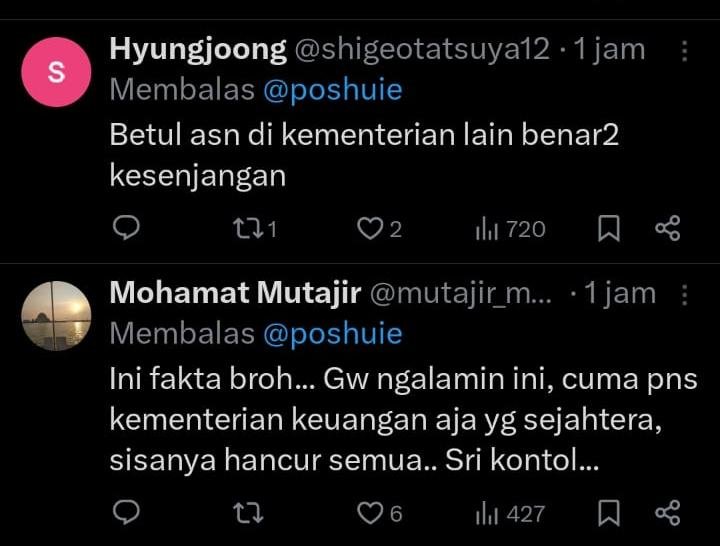Open more options on Hyungjoong's tweet

pyautogui.click(x=684, y=51)
